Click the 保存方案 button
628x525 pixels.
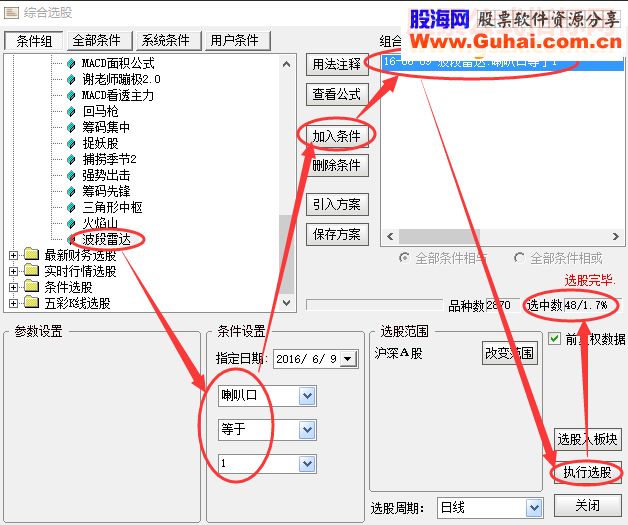[x=337, y=234]
